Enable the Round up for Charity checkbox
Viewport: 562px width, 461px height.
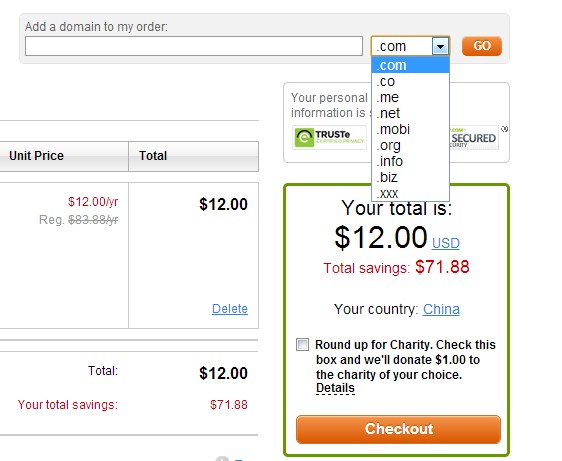click(x=302, y=344)
